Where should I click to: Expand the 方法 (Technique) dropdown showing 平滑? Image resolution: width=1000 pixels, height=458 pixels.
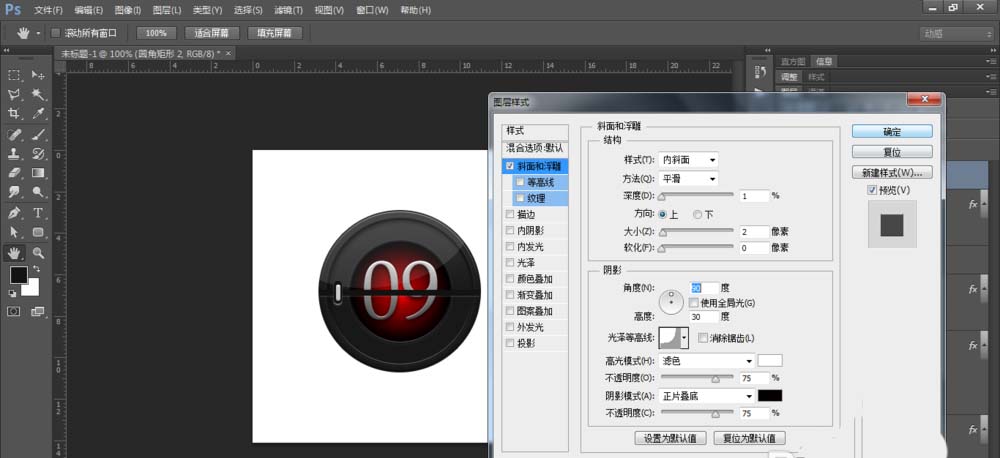689,179
